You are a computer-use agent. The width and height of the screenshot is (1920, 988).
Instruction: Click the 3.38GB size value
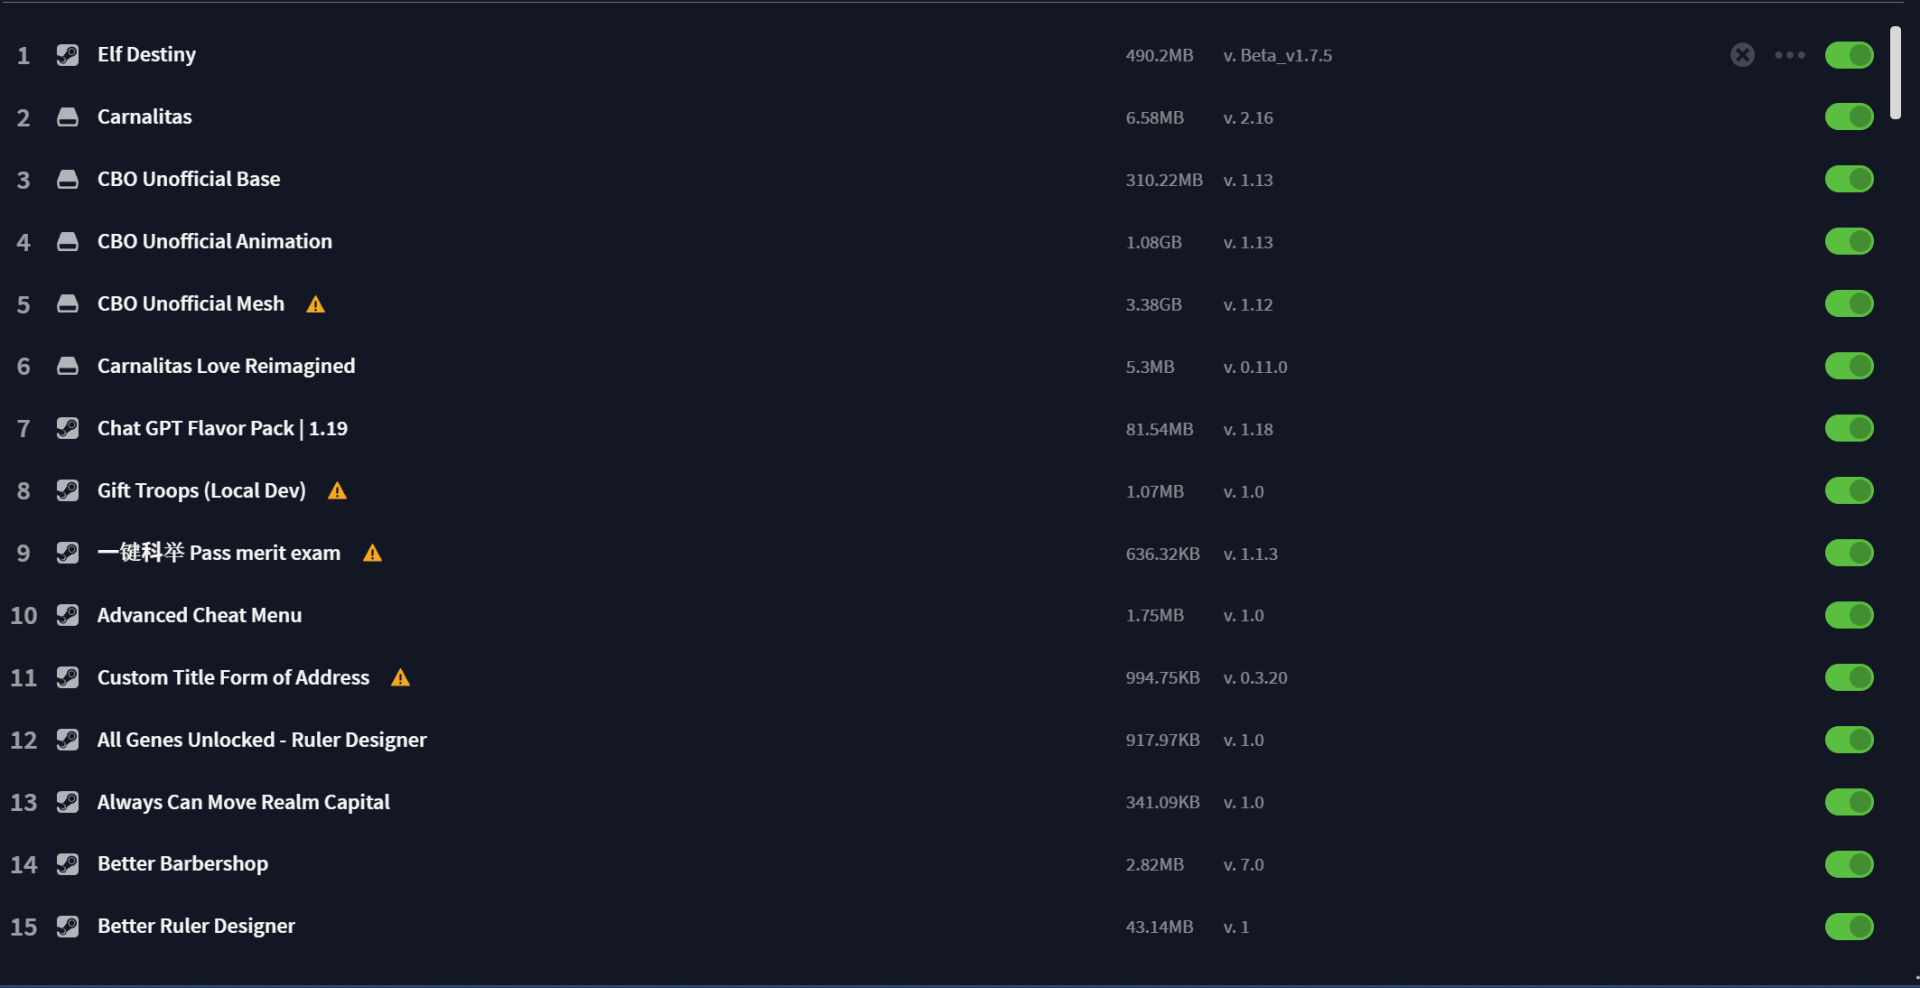pos(1153,305)
